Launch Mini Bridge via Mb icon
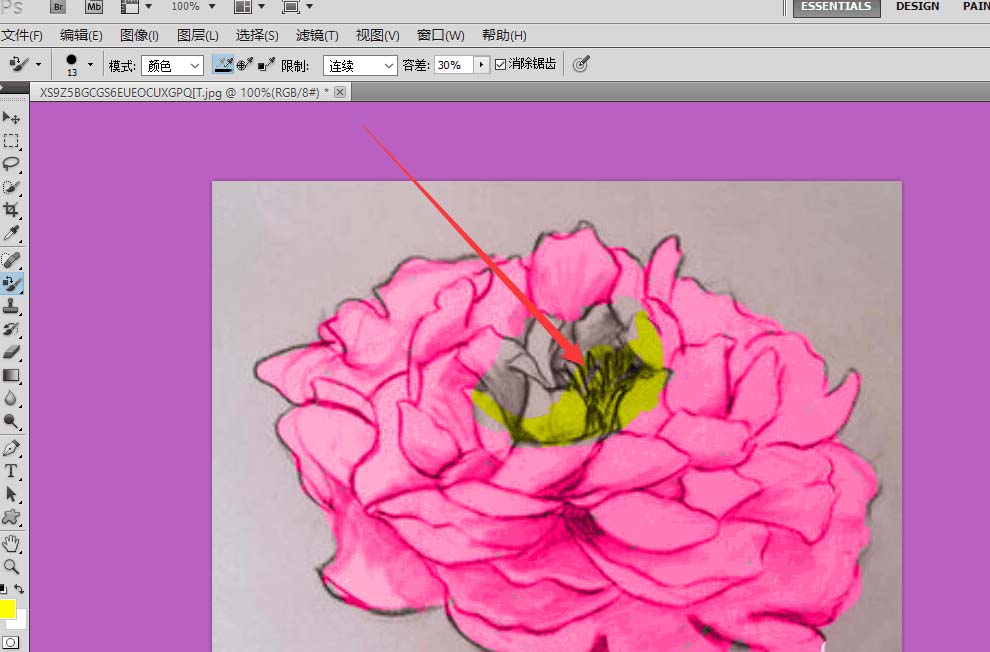The width and height of the screenshot is (990, 652). pos(93,7)
